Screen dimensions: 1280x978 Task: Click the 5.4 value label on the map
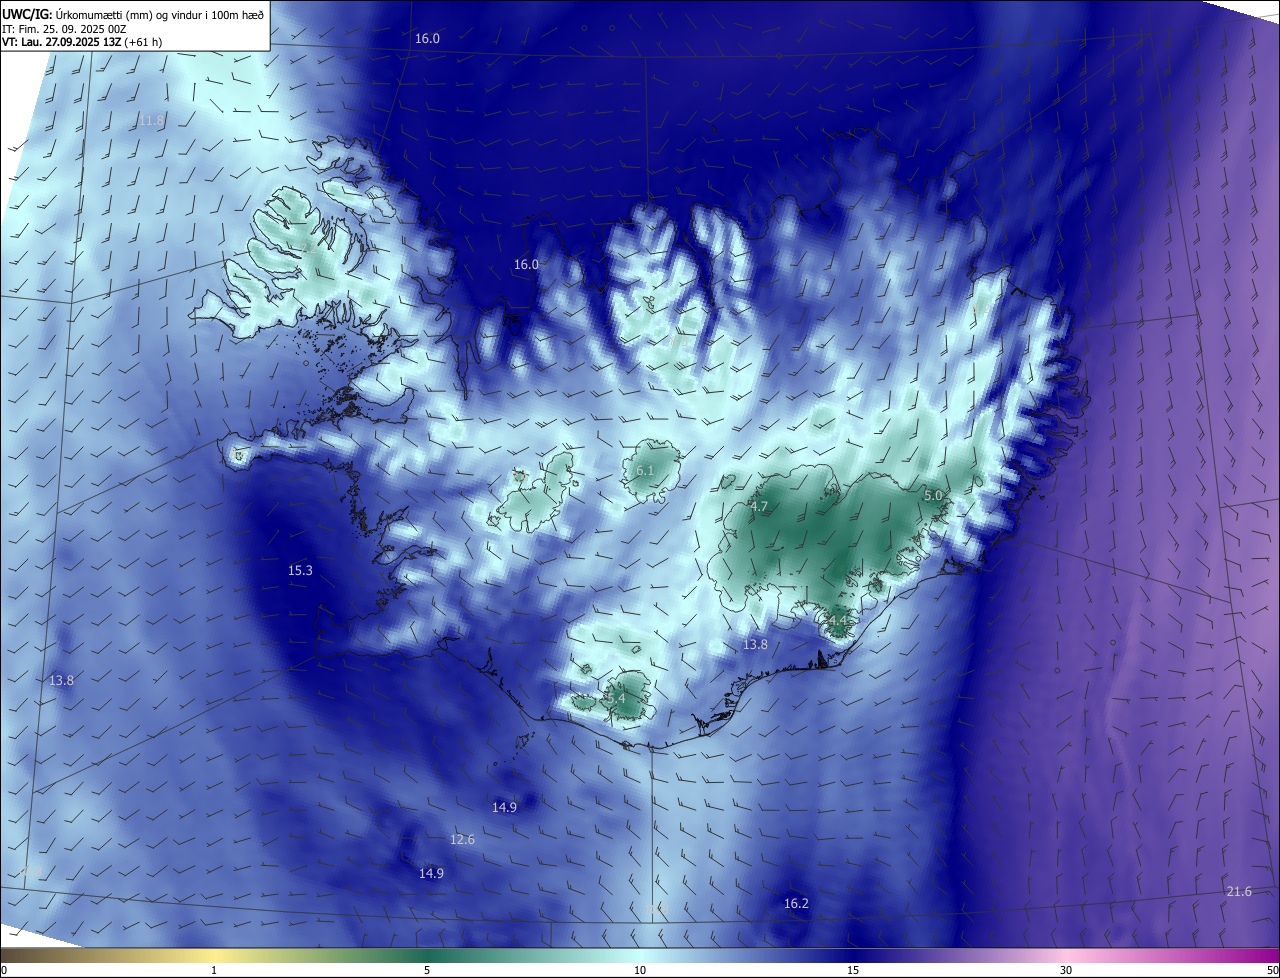point(615,698)
